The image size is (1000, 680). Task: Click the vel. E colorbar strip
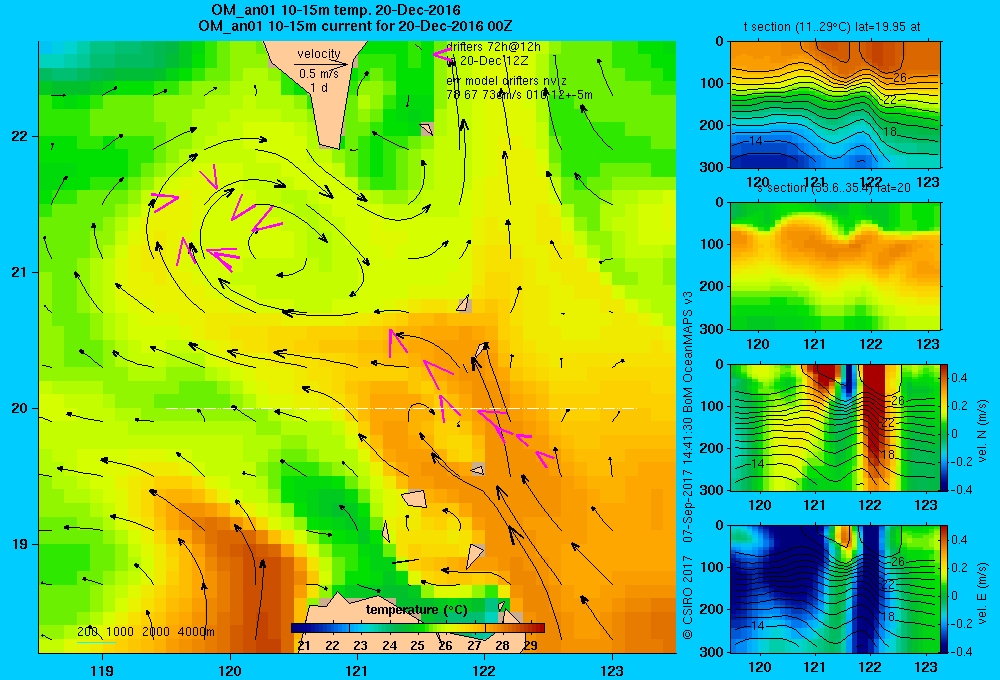click(x=945, y=589)
